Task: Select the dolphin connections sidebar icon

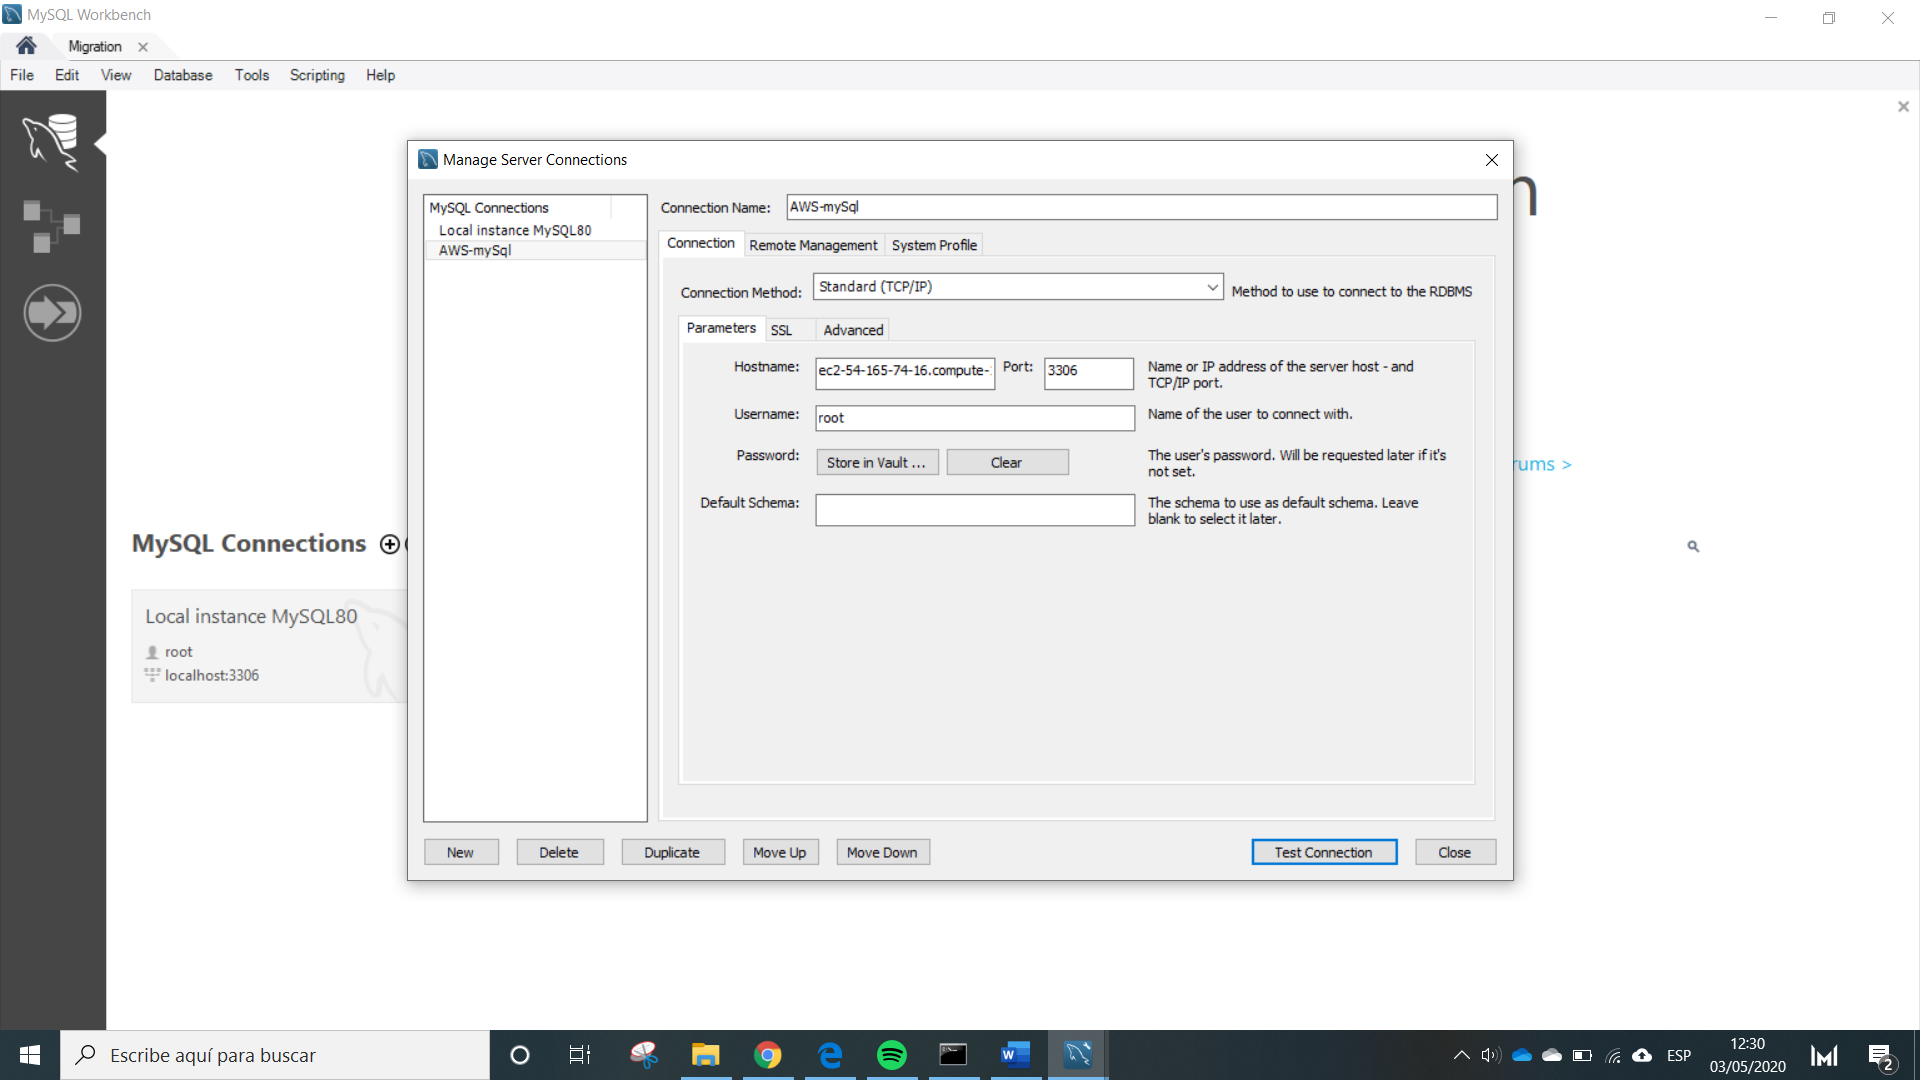Action: [x=52, y=142]
